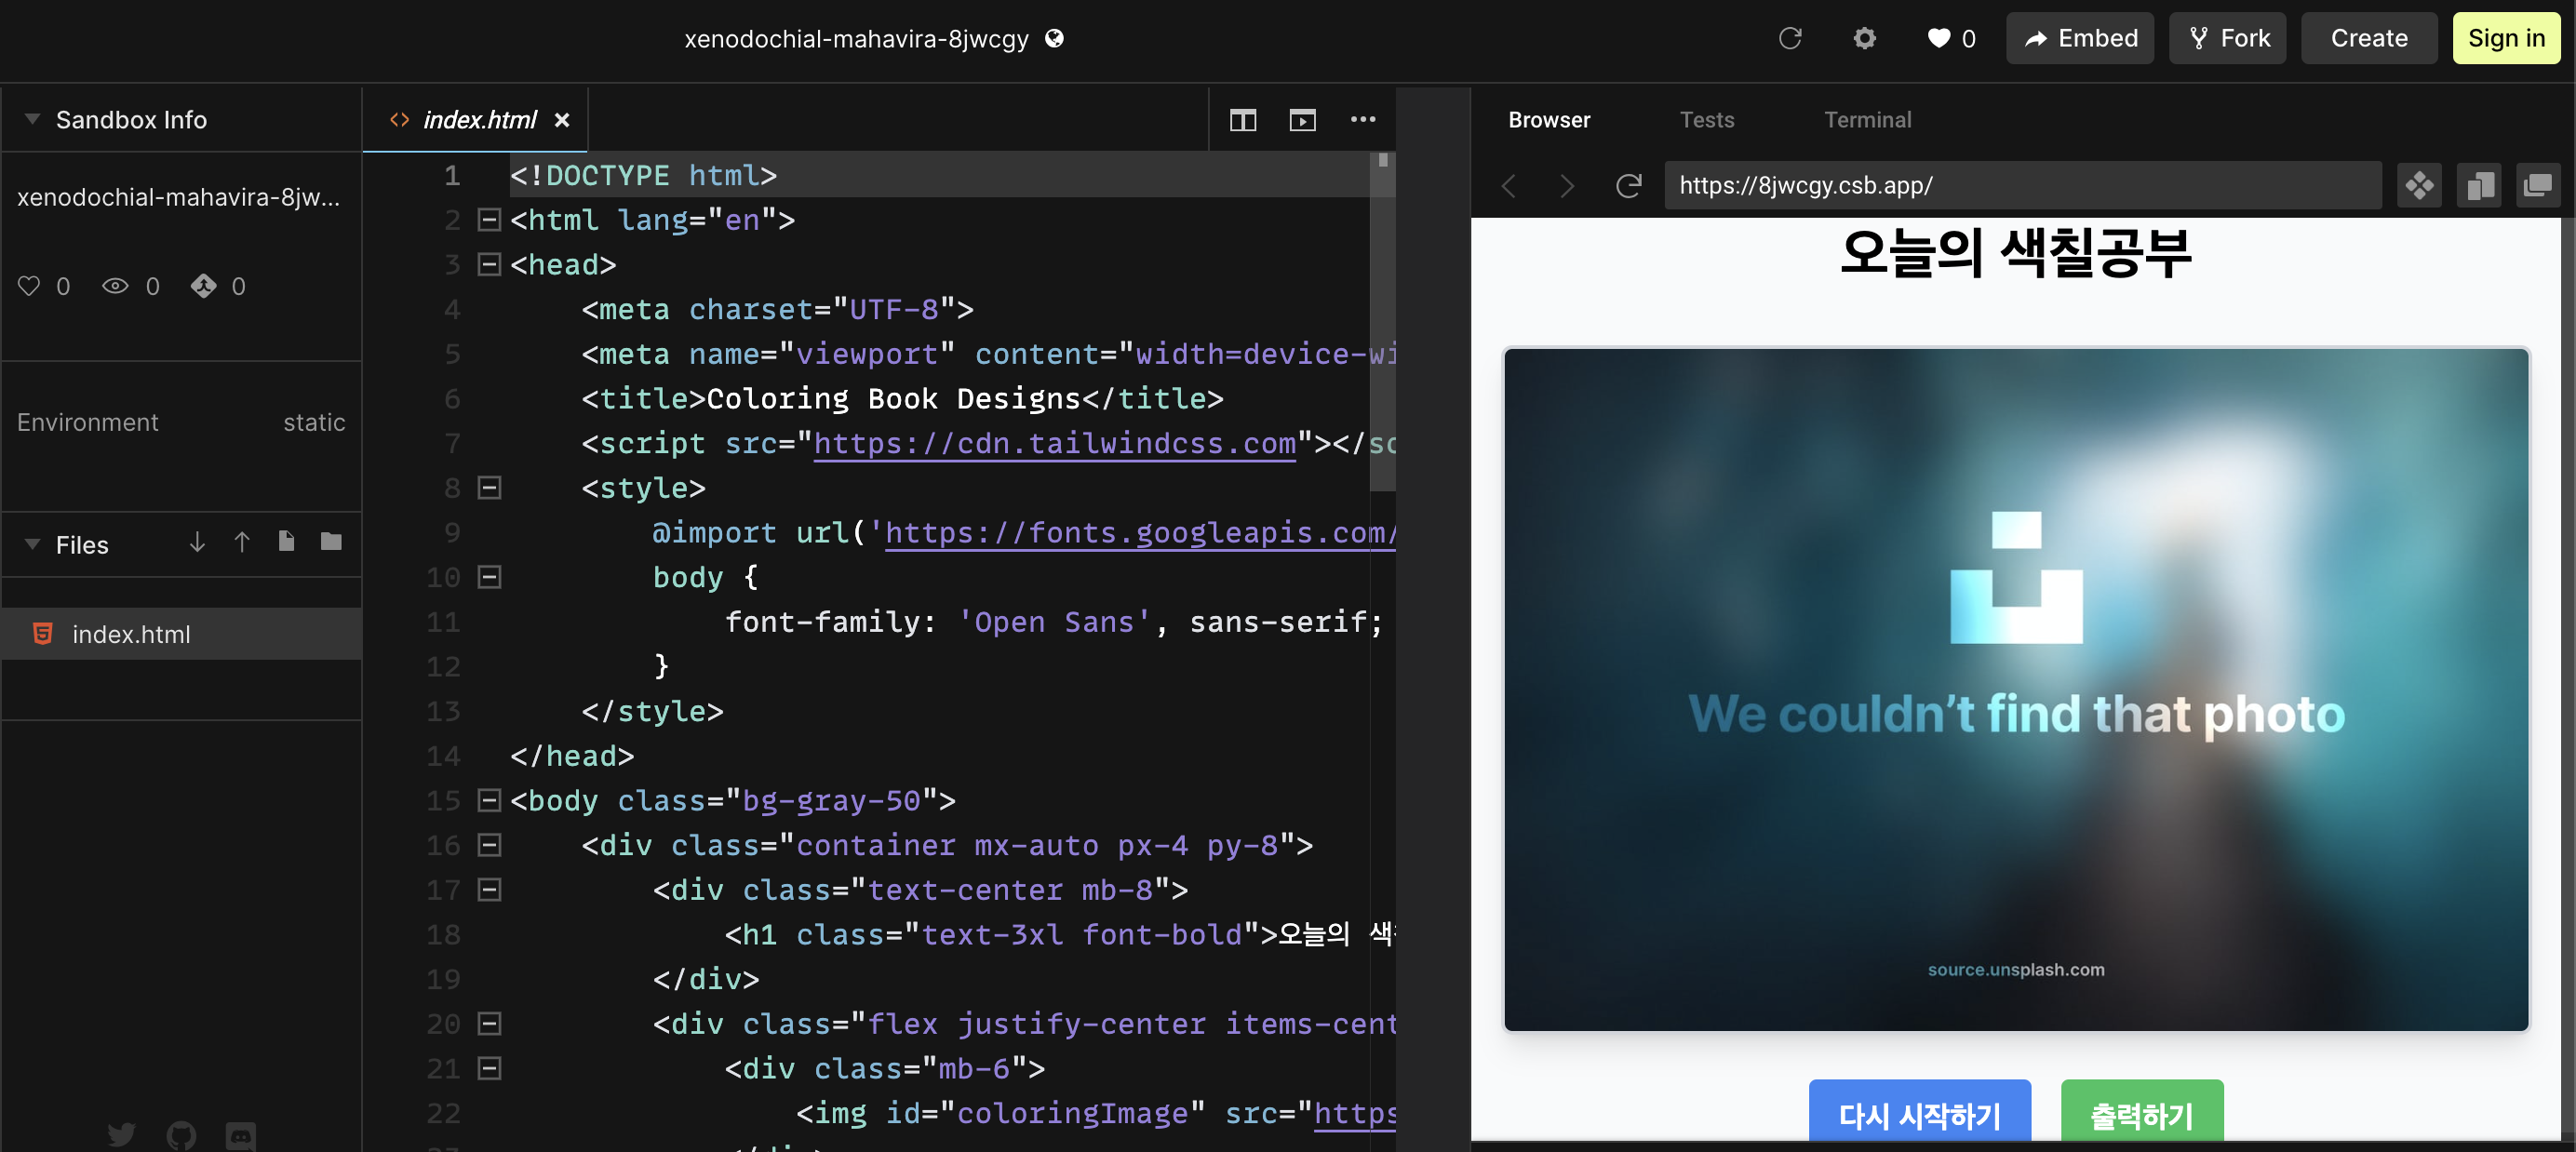Click the Sign in button
This screenshot has width=2576, height=1152.
click(2505, 38)
